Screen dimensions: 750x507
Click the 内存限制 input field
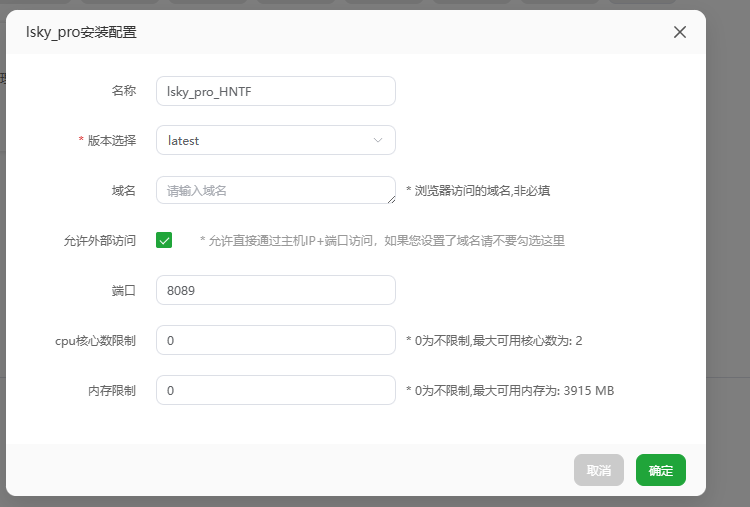pos(276,390)
